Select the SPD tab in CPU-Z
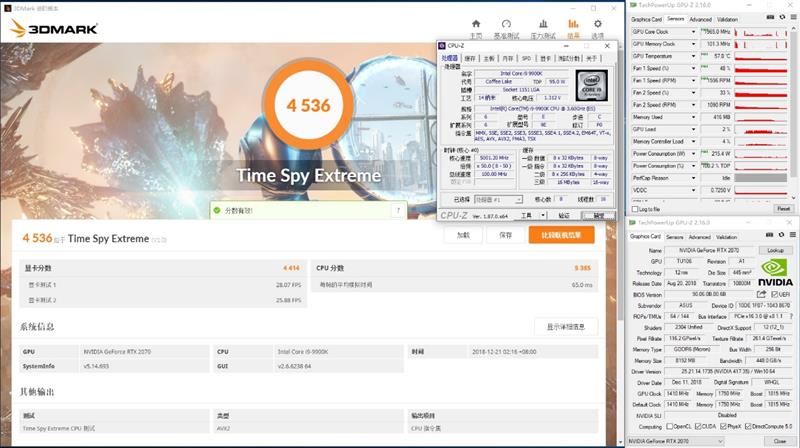This screenshot has height=448, width=800. (526, 59)
